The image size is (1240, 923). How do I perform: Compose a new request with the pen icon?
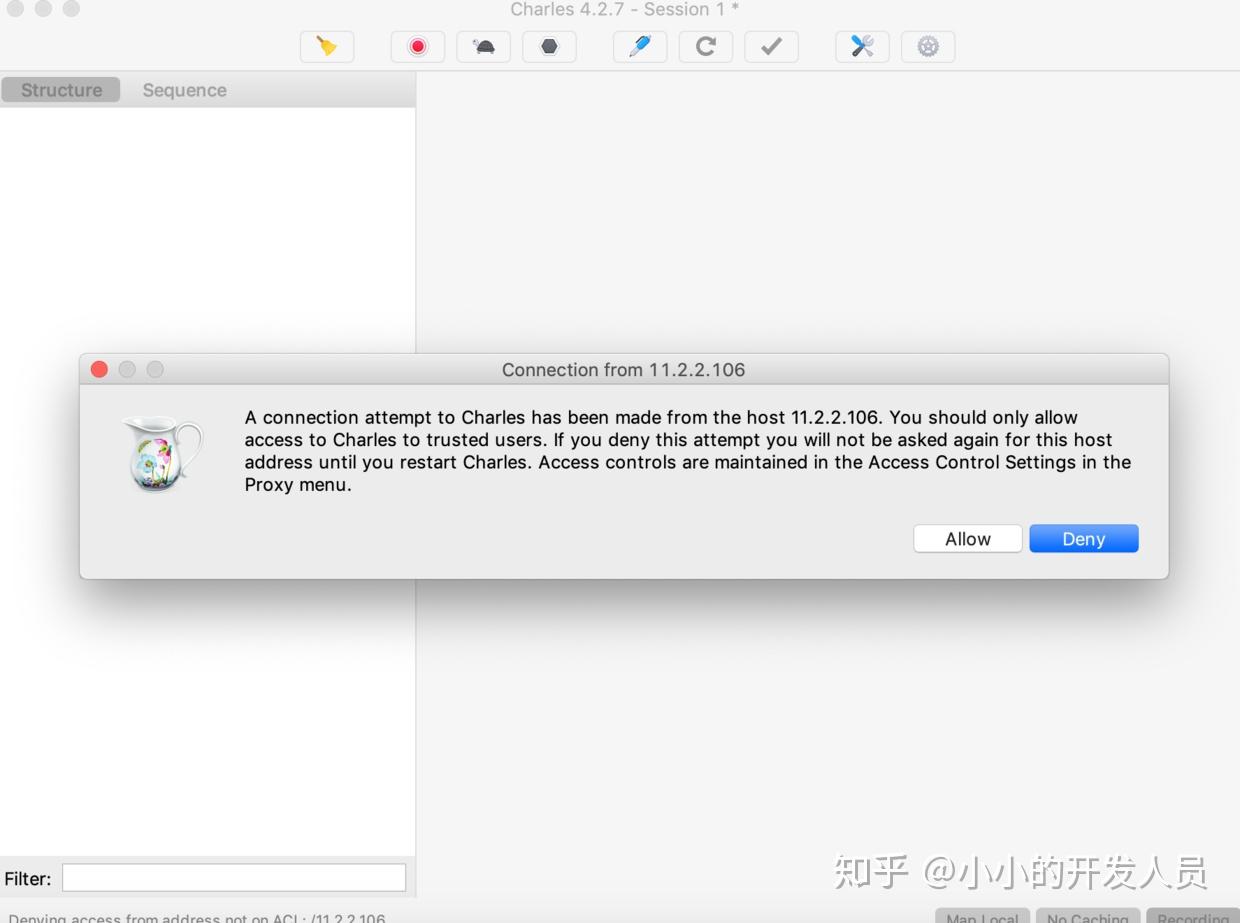click(640, 46)
